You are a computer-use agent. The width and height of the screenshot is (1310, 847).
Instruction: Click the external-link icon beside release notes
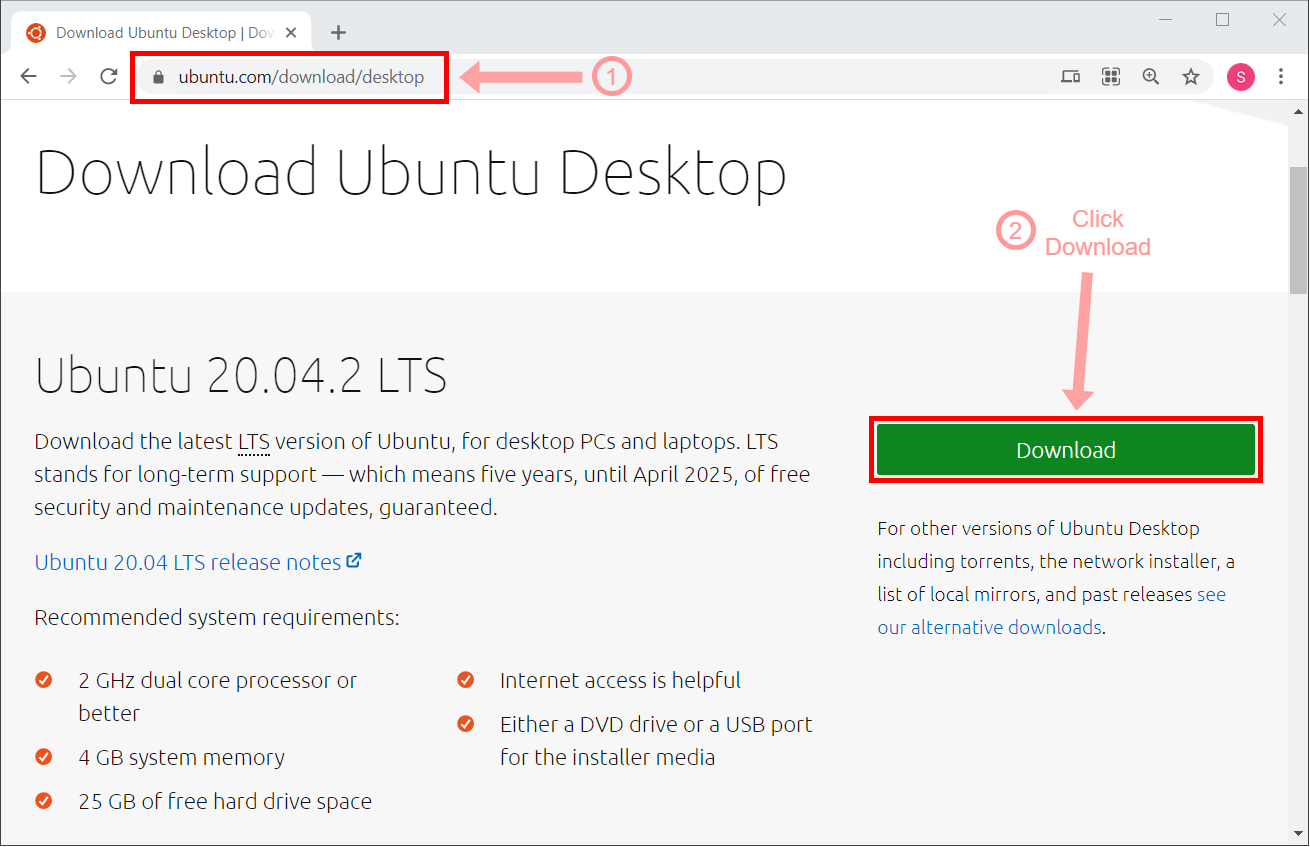coord(355,561)
